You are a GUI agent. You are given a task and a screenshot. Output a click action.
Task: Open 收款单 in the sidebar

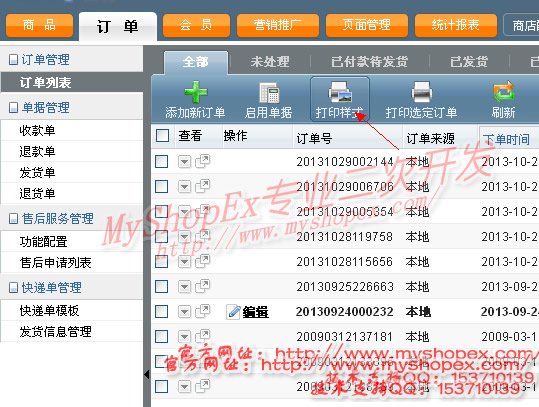point(37,131)
